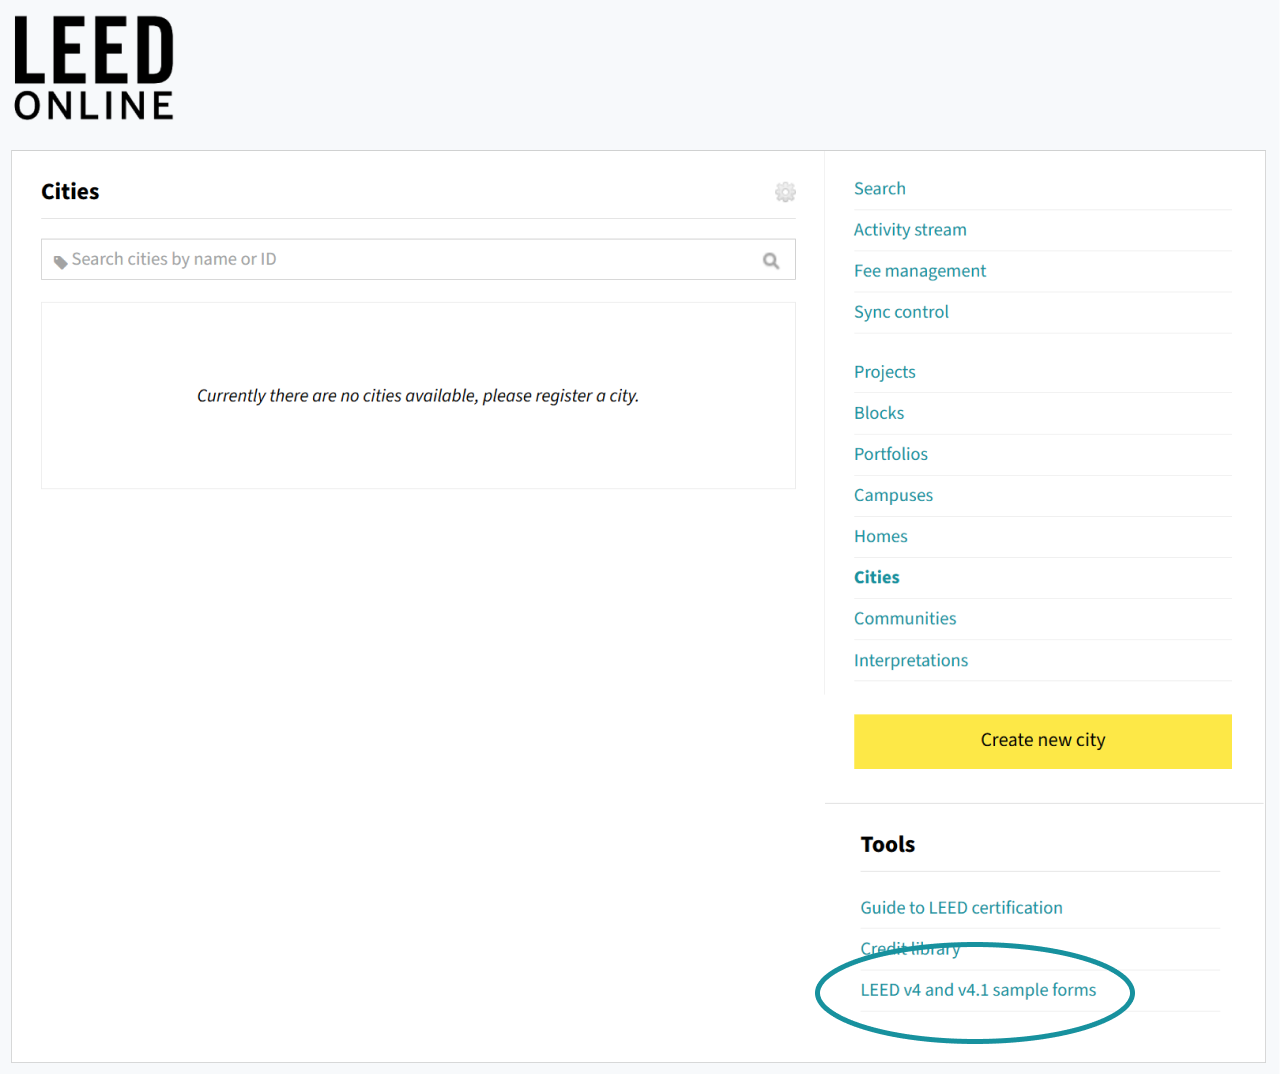Open LEED v4 and v4.1 sample forms
The image size is (1280, 1074).
point(977,990)
